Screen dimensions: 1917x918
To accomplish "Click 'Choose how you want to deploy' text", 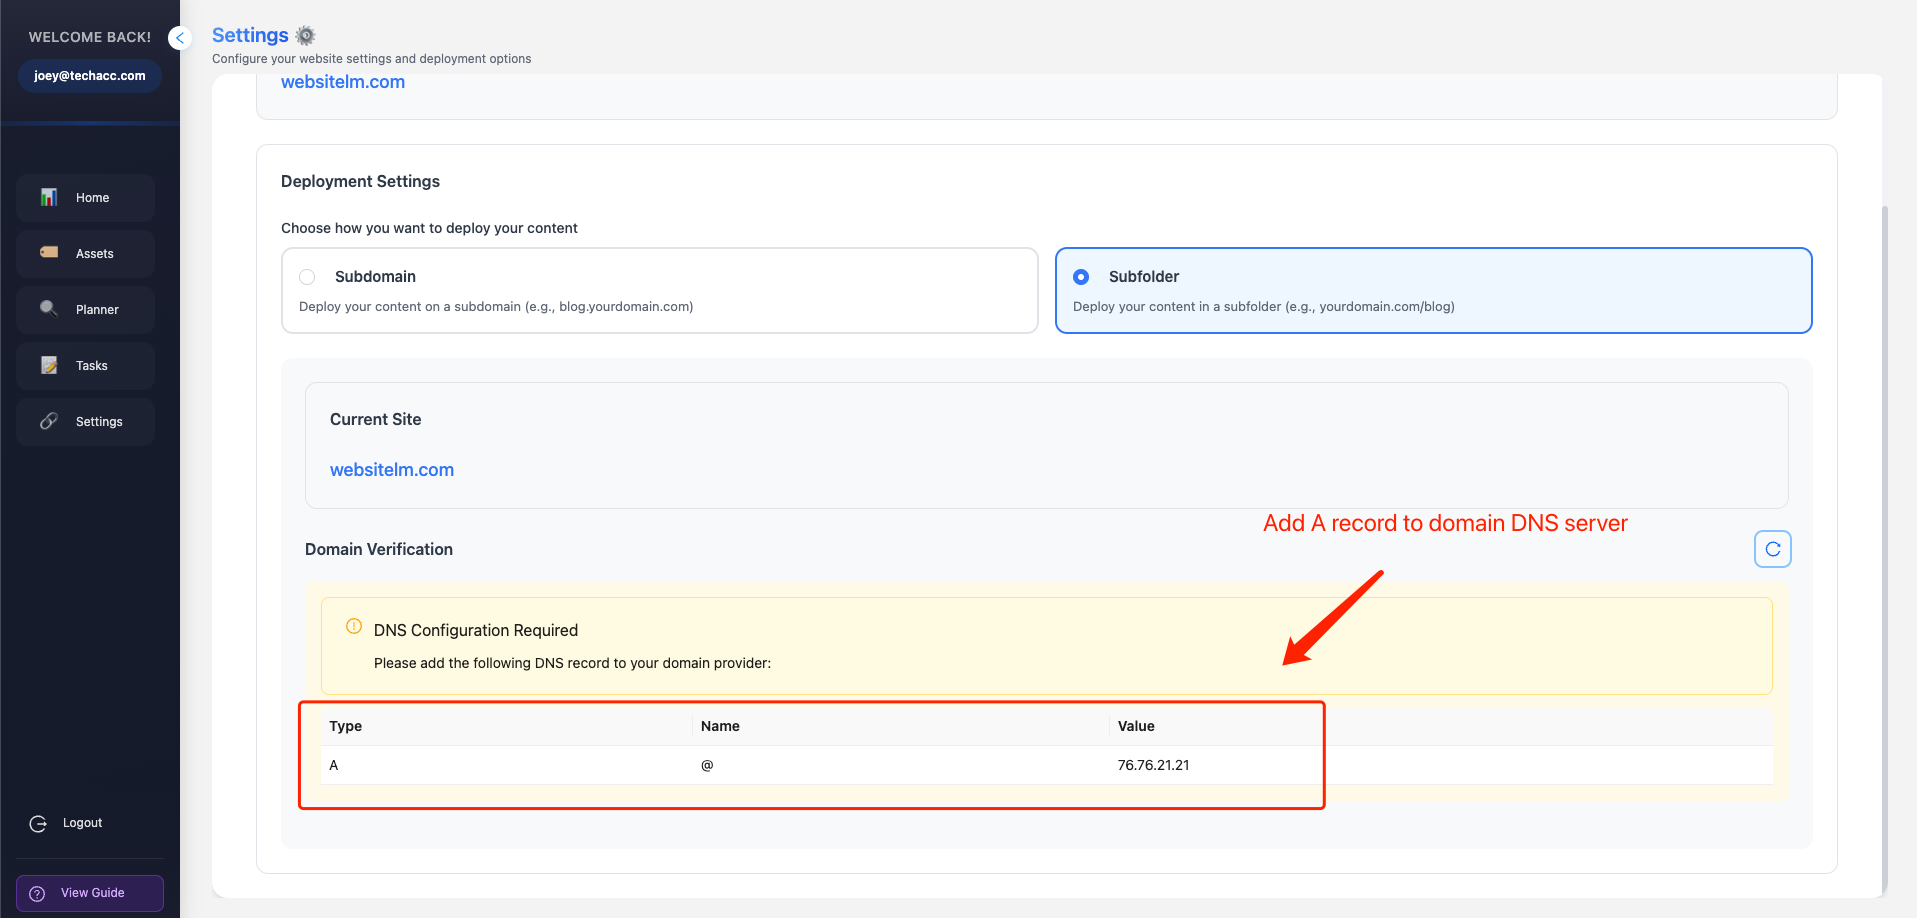I will (429, 228).
